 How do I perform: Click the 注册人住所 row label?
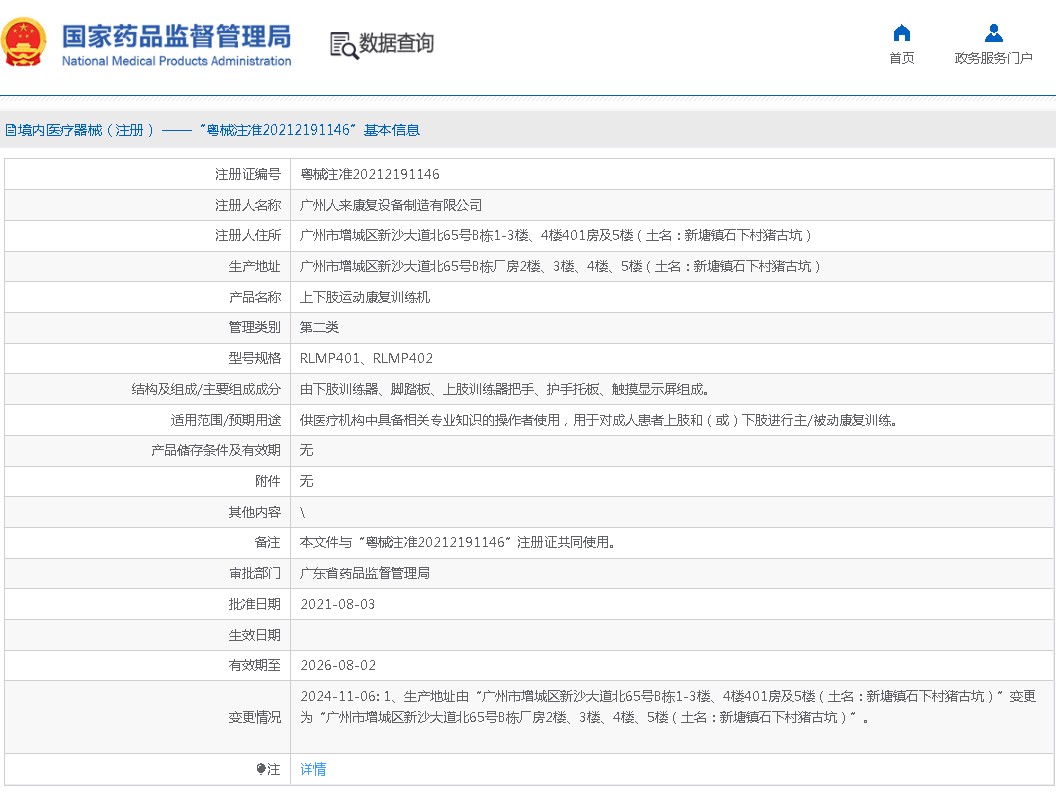click(247, 236)
